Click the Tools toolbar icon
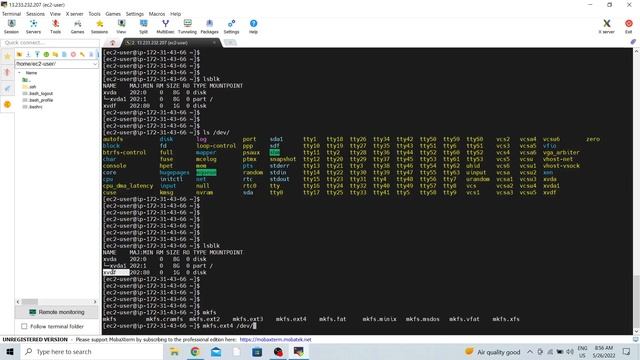Viewport: 640px width, 360px height. 56,27
